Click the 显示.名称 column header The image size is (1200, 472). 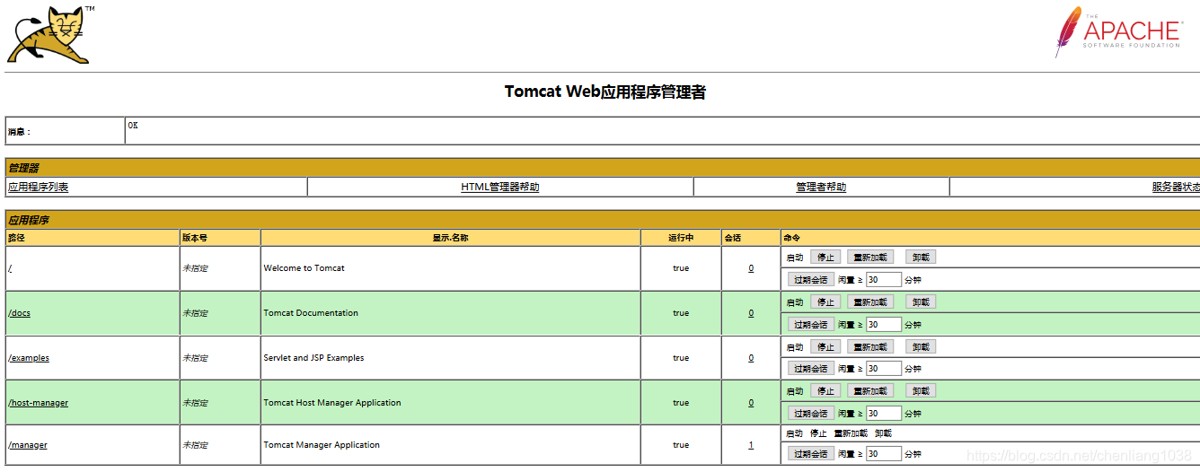(450, 238)
